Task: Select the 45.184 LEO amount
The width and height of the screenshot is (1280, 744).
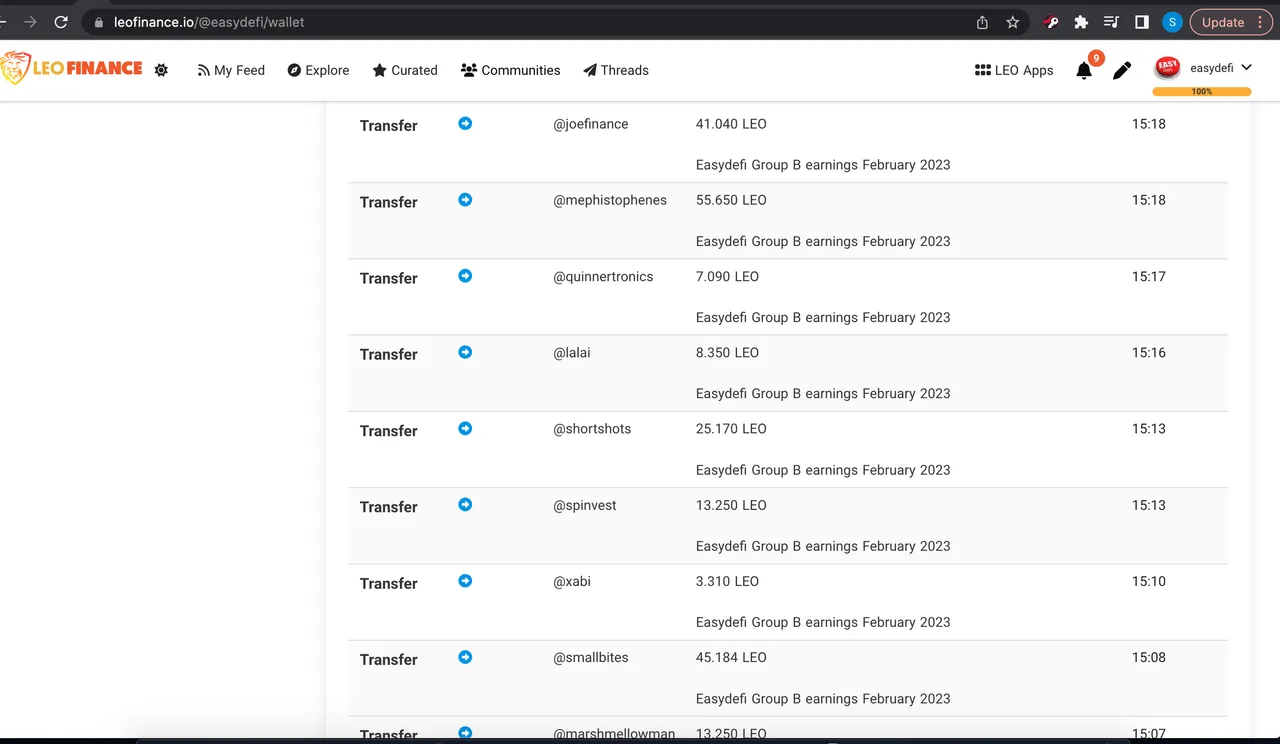Action: (731, 657)
